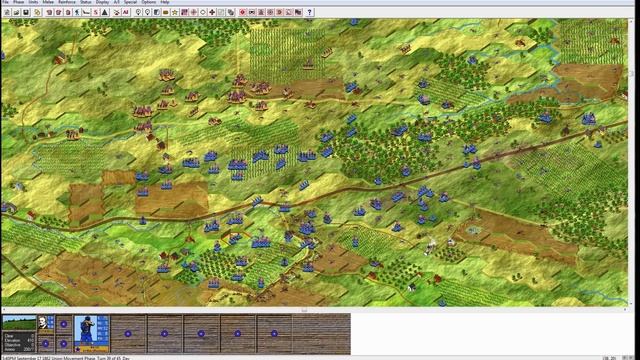640x360 pixels.
Task: Click the open file folder toolbar icon
Action: (16, 12)
